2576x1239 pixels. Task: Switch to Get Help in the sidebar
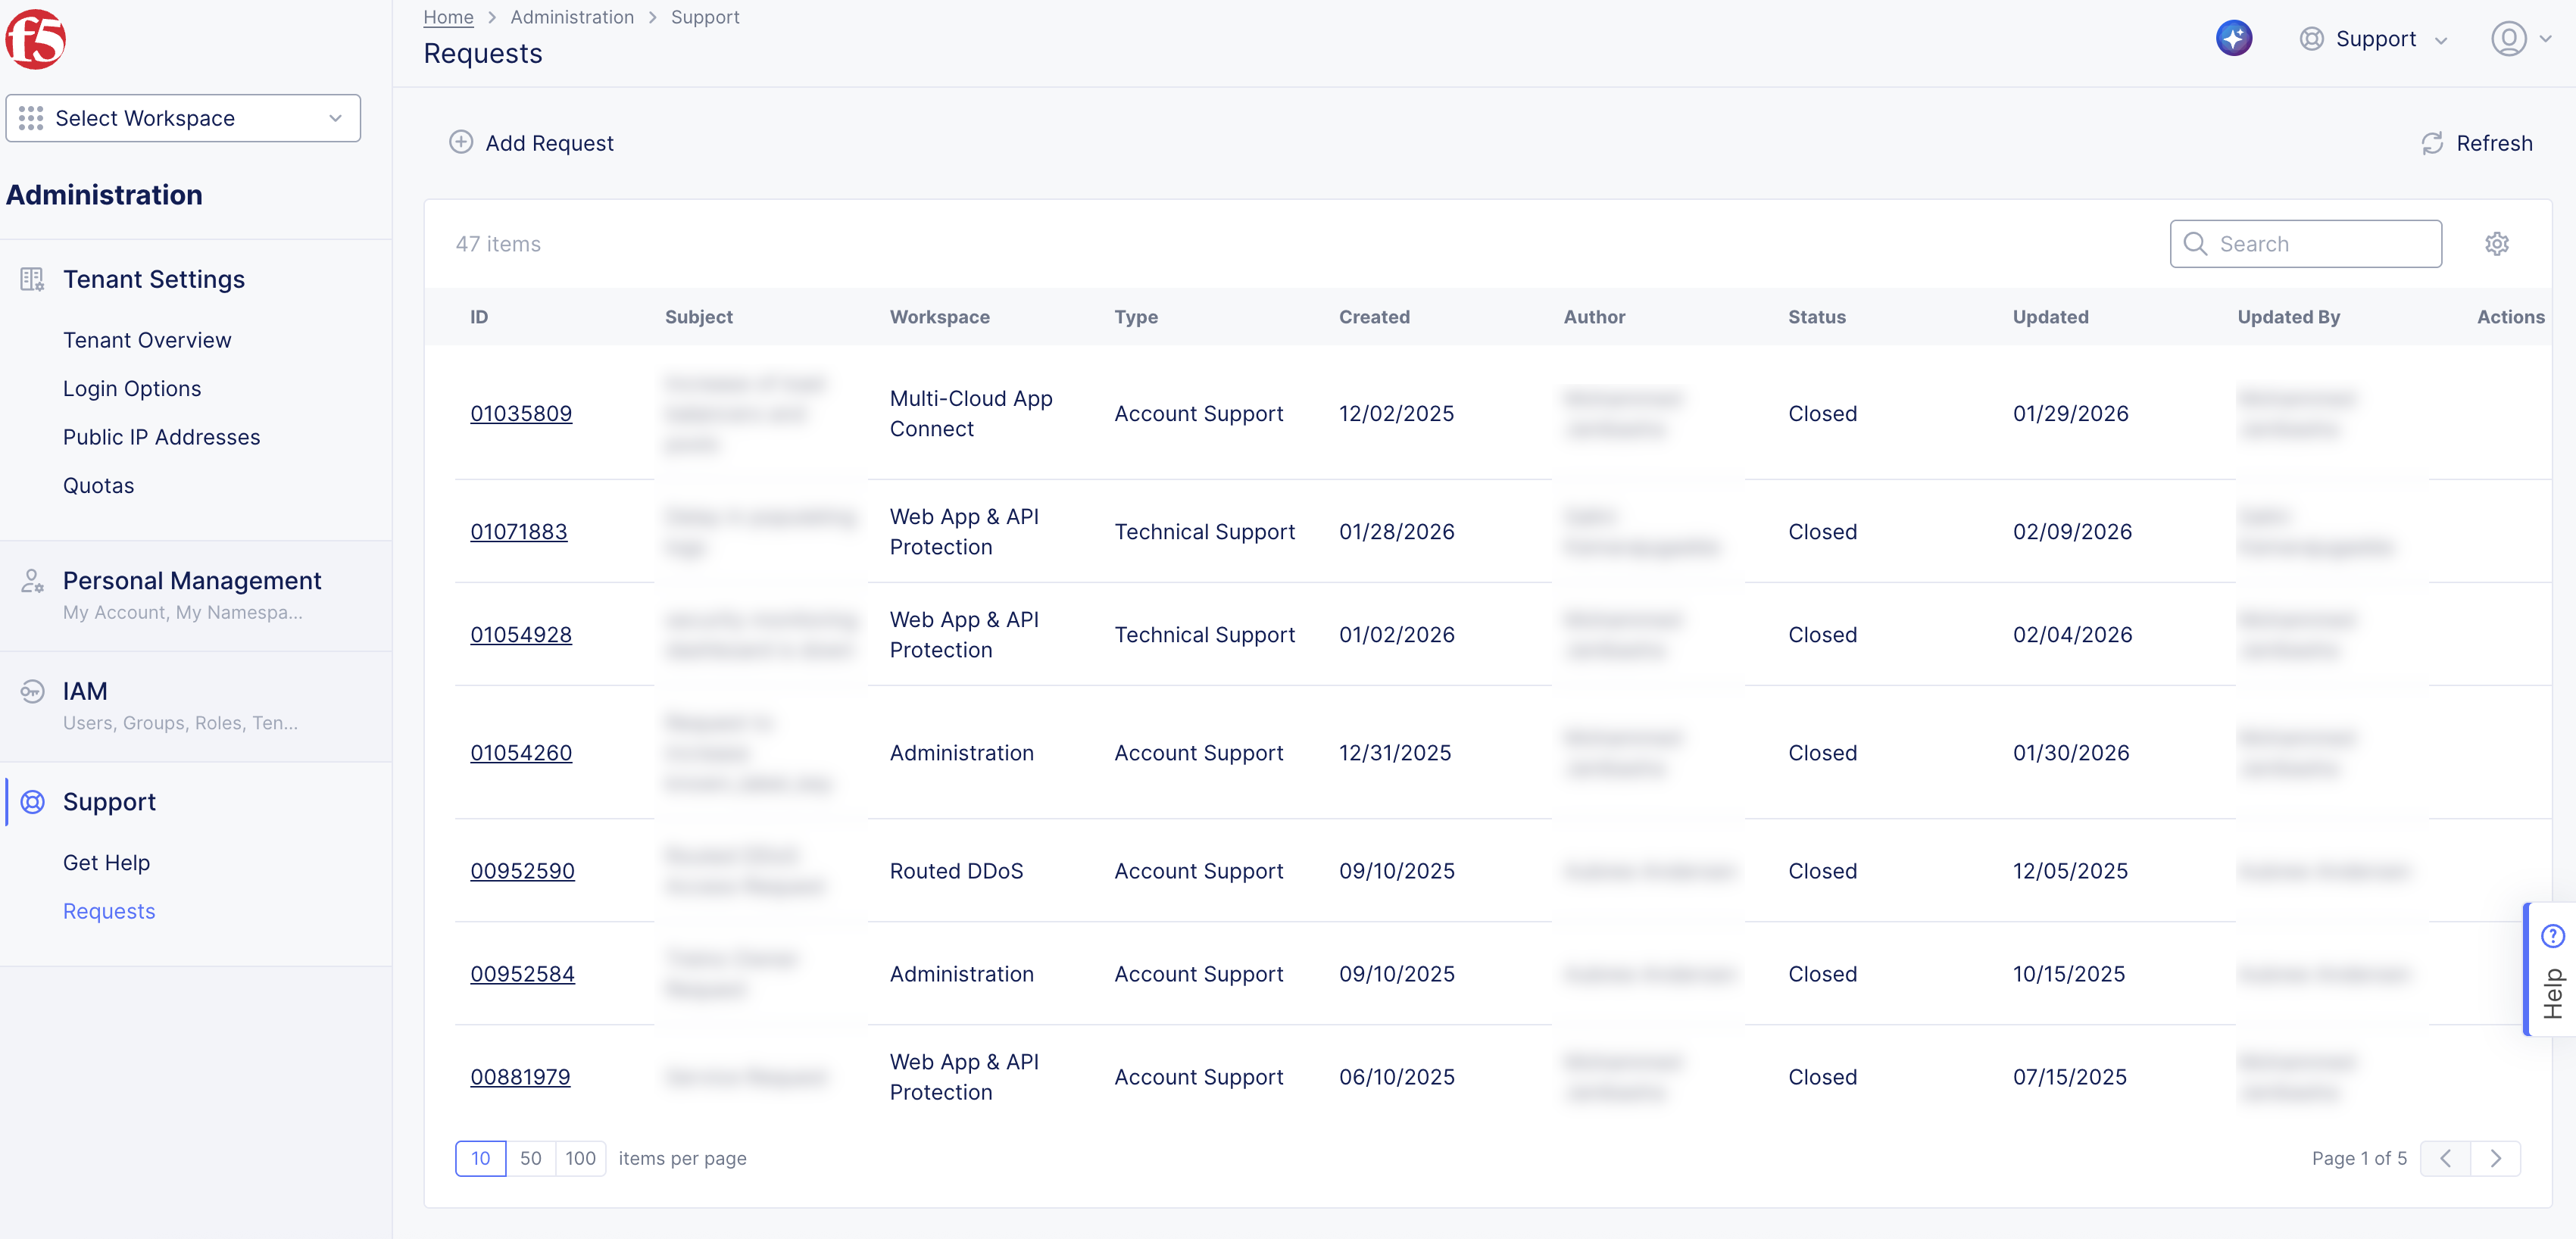click(106, 862)
